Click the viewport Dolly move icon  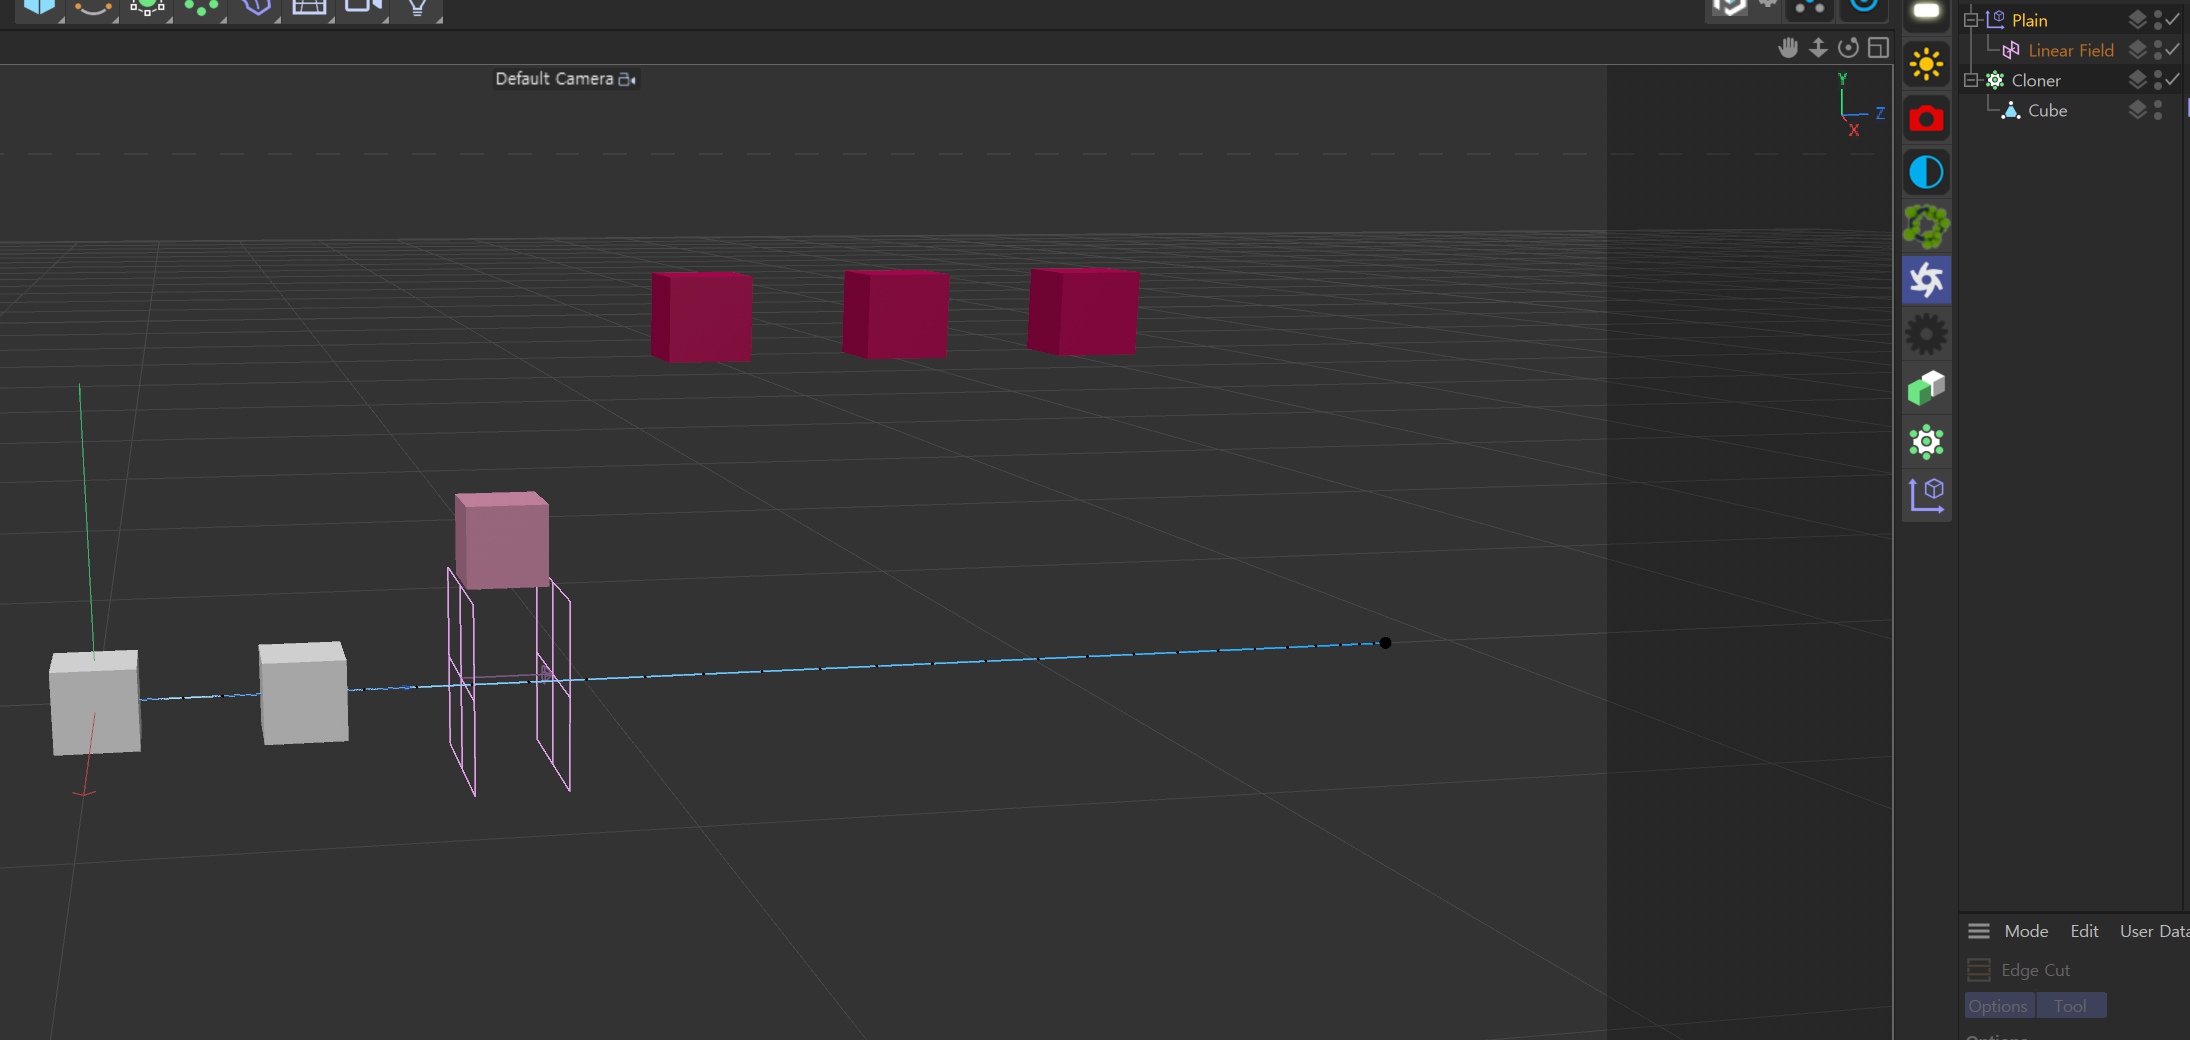tap(1818, 47)
